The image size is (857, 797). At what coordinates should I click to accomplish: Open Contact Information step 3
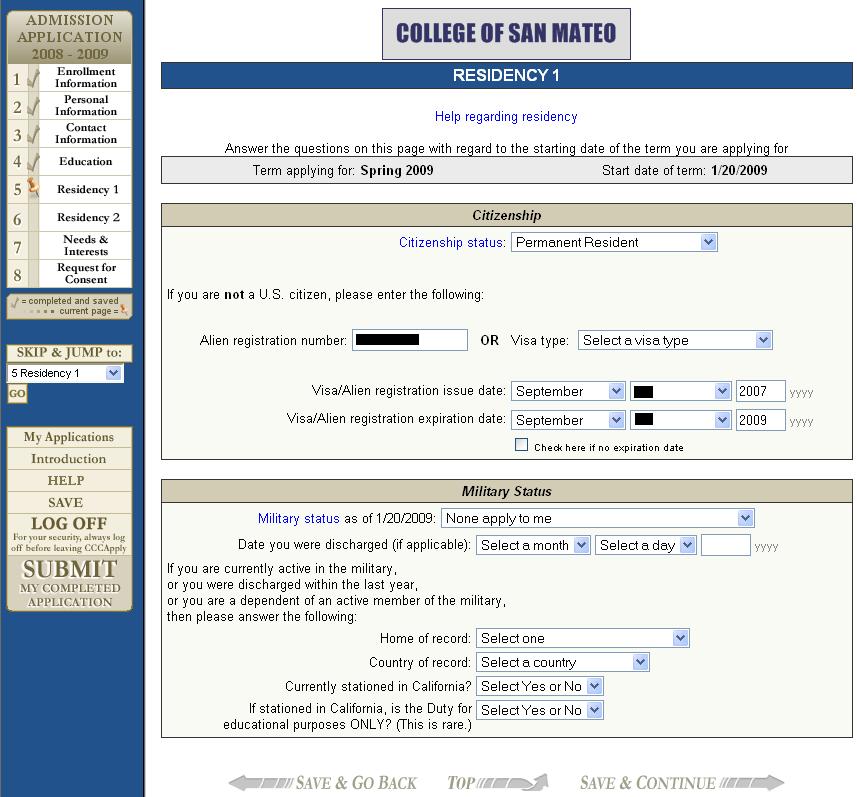click(x=86, y=133)
